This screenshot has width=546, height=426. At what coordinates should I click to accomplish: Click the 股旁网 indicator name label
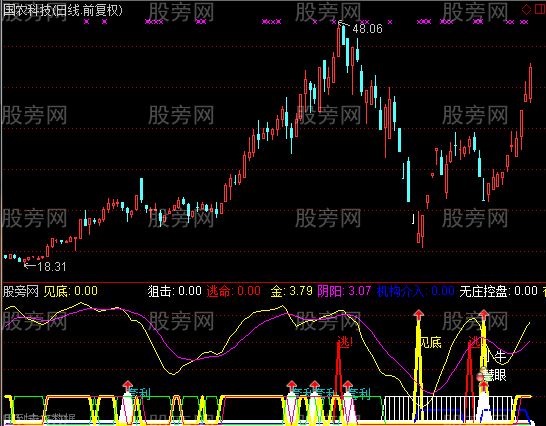point(21,291)
